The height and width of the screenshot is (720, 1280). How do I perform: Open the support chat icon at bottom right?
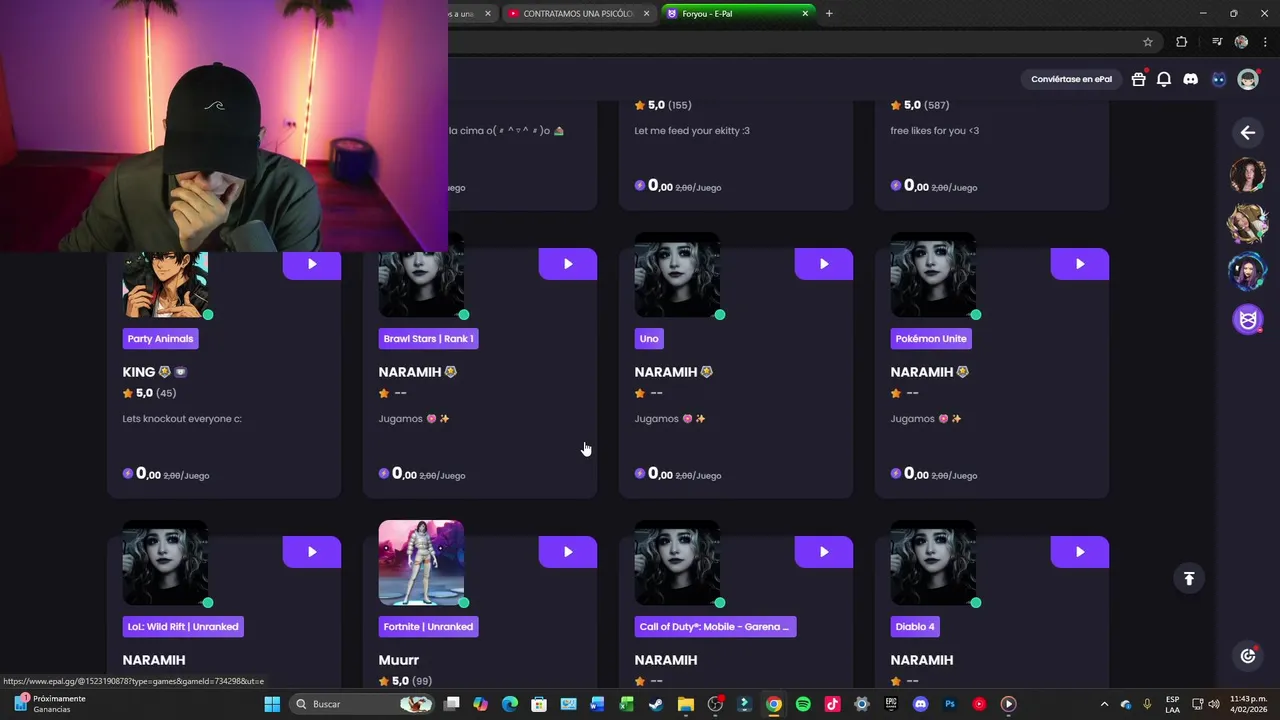1248,656
